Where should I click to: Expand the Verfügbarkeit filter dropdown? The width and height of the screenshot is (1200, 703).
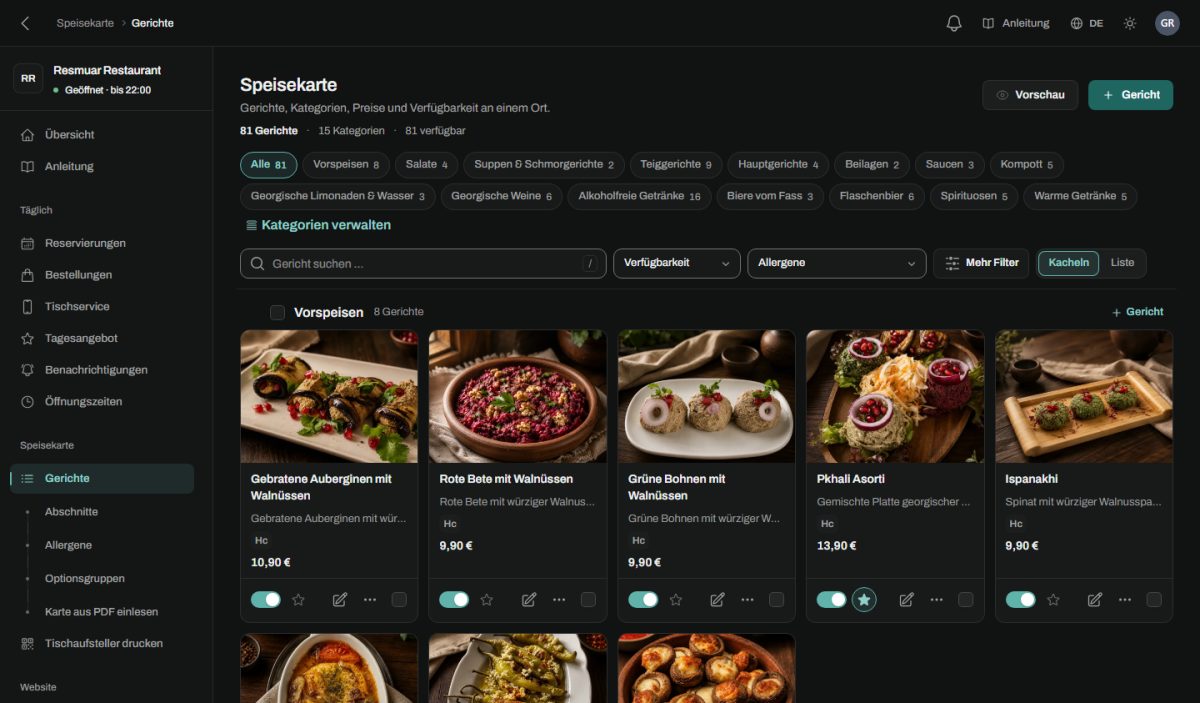click(677, 263)
